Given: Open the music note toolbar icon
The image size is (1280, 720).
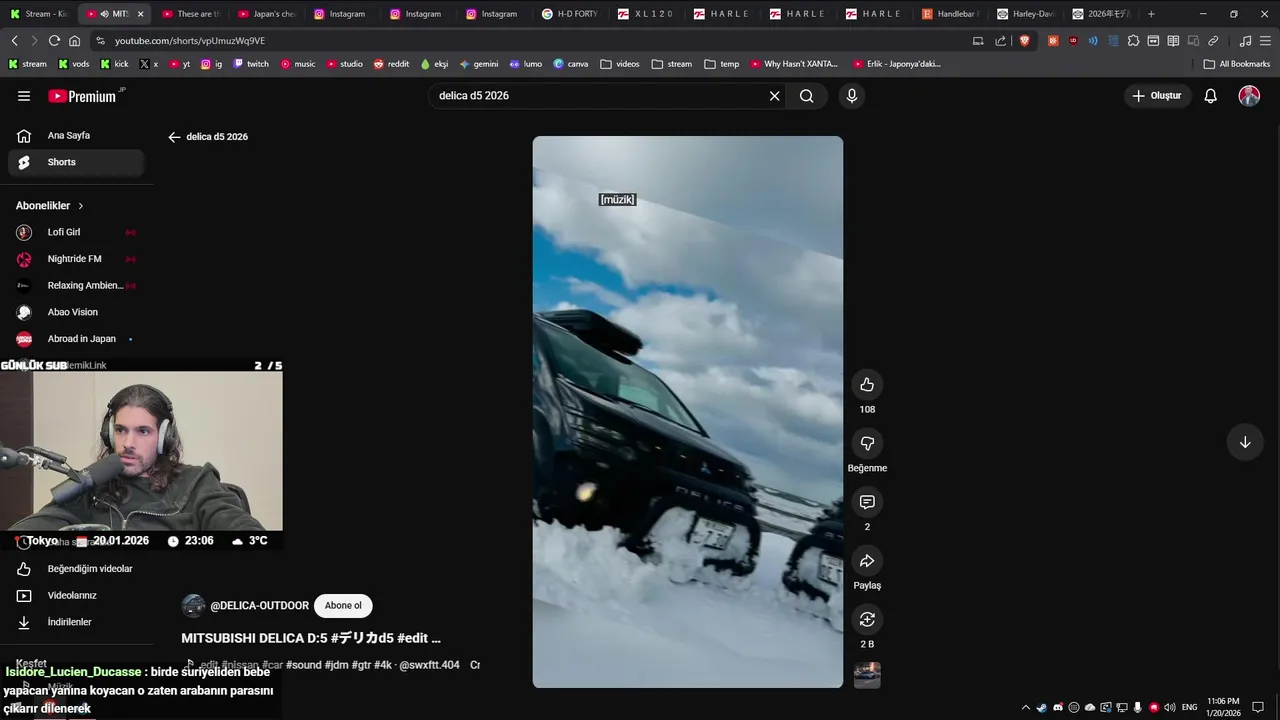Looking at the screenshot, I should [x=1245, y=41].
